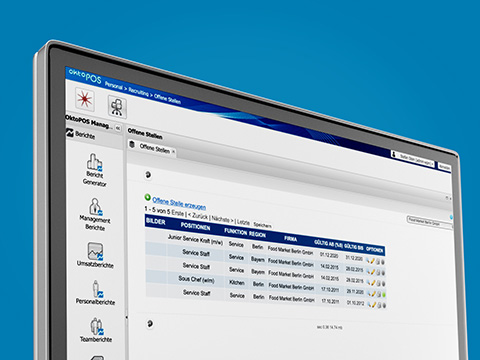Open Management Berichte in the sidebar
This screenshot has height=360, width=480.
coord(95,214)
